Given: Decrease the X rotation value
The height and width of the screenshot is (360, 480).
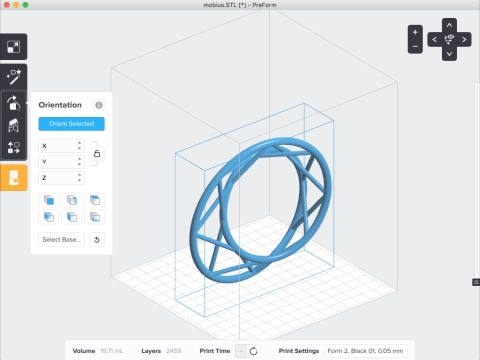Looking at the screenshot, I should coord(79,148).
